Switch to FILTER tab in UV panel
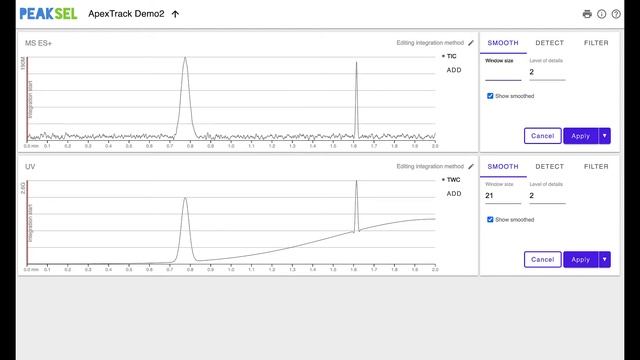 (596, 167)
